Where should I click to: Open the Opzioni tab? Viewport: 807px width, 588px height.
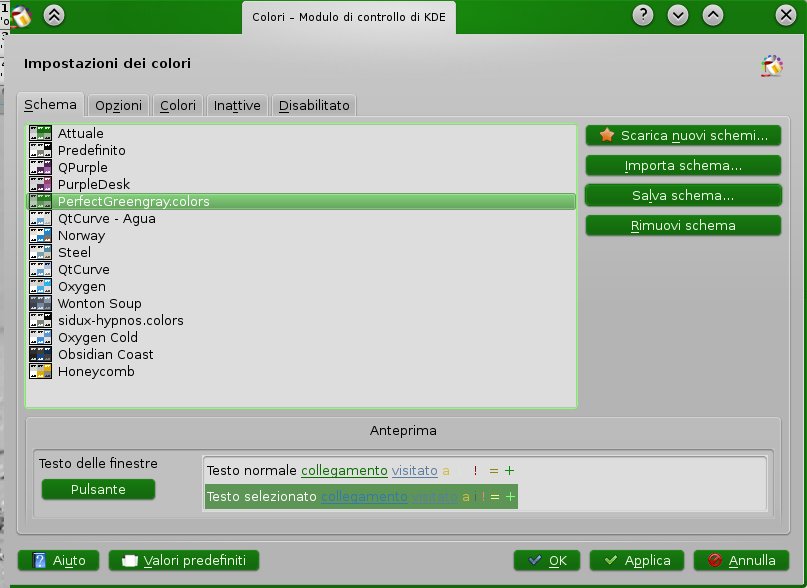coord(118,106)
